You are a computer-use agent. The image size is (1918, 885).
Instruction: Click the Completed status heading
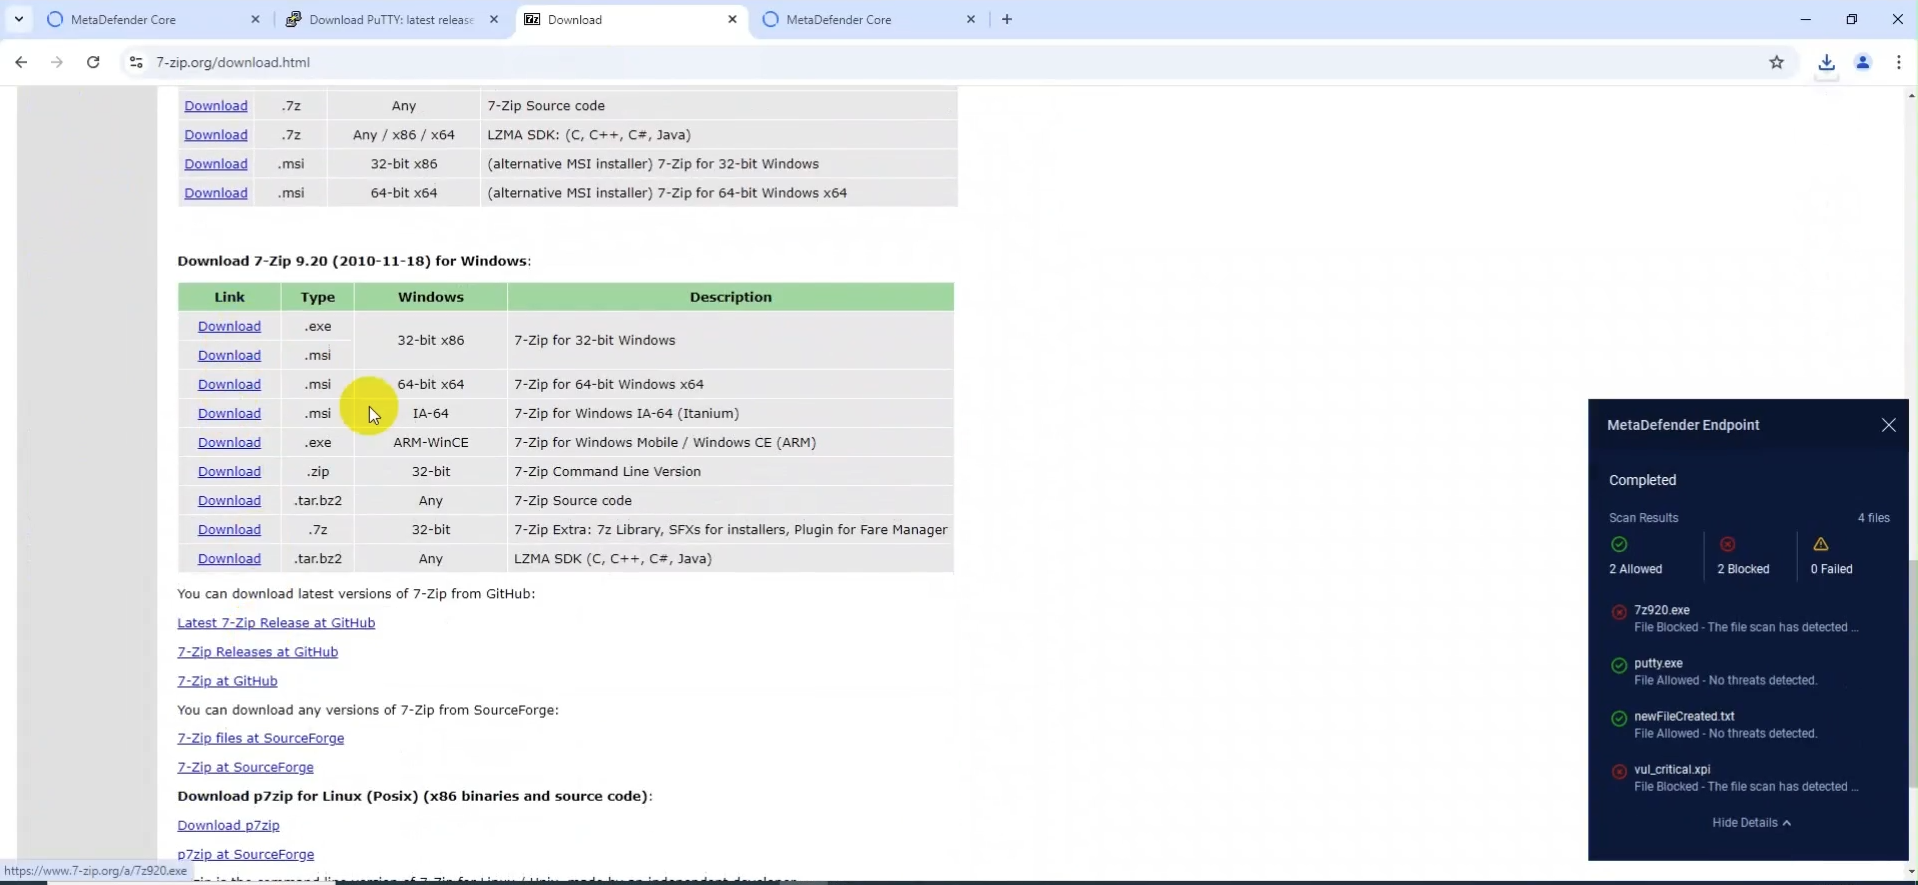(x=1642, y=480)
